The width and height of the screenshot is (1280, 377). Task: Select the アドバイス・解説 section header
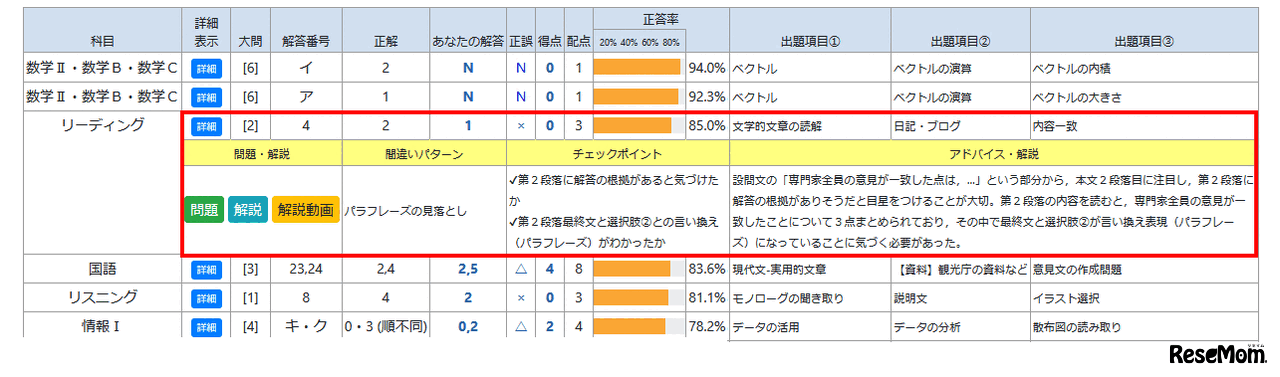(x=993, y=154)
